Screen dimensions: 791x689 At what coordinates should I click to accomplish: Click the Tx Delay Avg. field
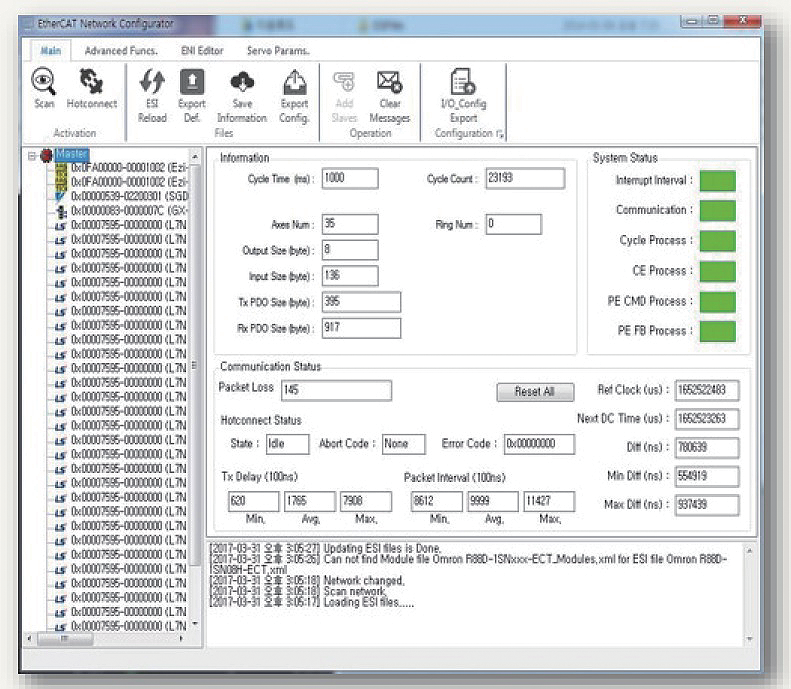click(x=310, y=501)
